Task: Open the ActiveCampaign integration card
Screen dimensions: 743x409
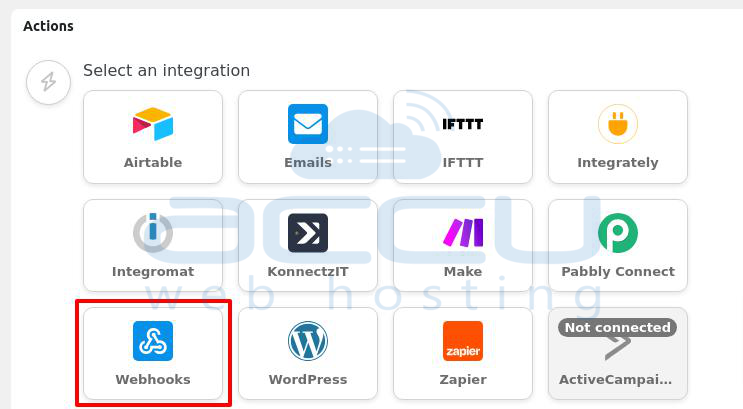Action: tap(617, 353)
